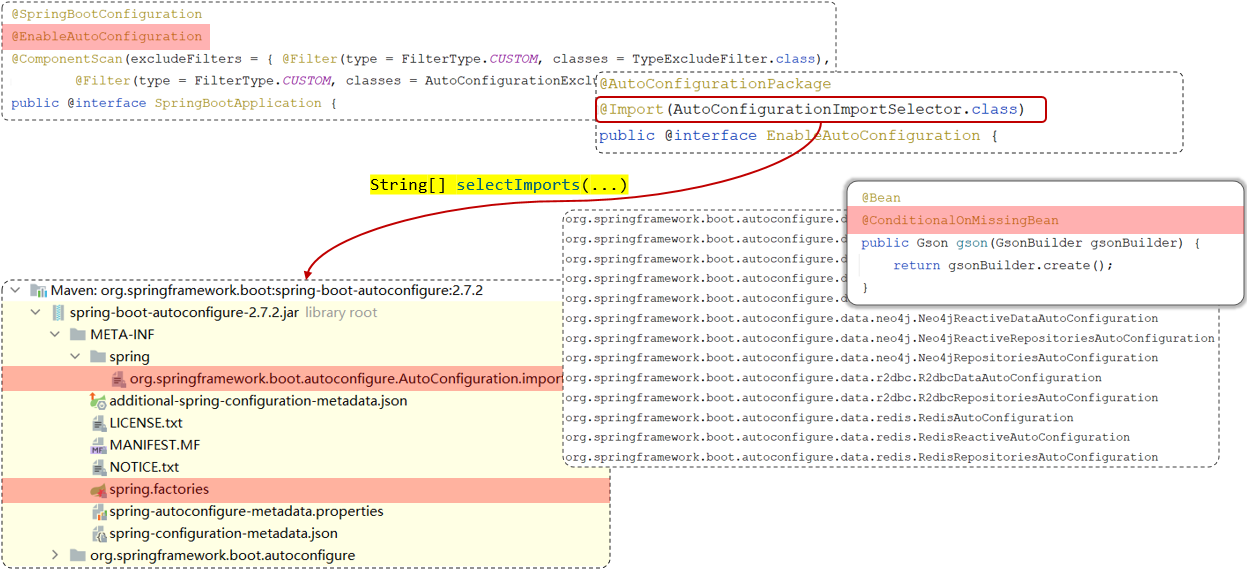
Task: Click the Maven library icon in tree
Action: tap(39, 291)
